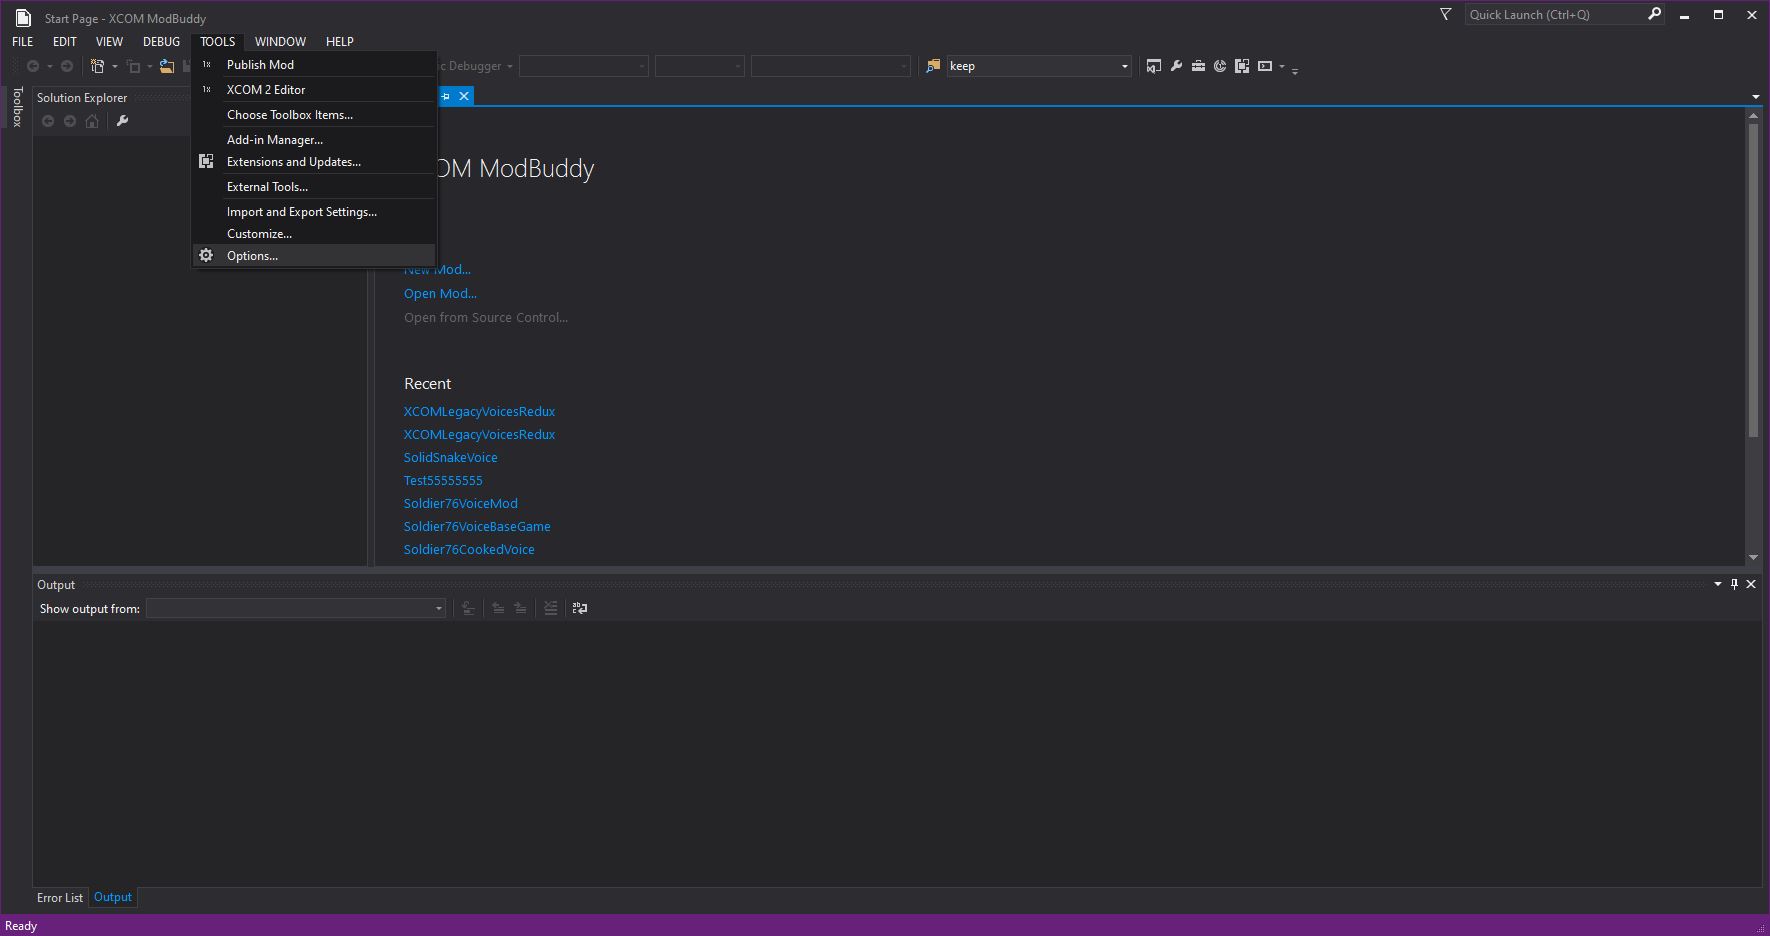Screen dimensions: 1770x936
Task: Click the New Project toolbar icon
Action: (98, 66)
